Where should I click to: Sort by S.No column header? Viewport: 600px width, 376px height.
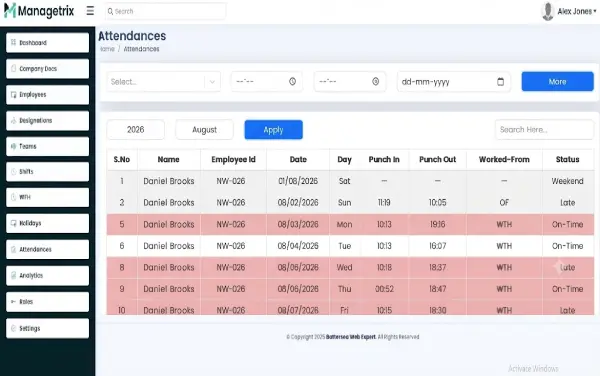click(x=122, y=160)
